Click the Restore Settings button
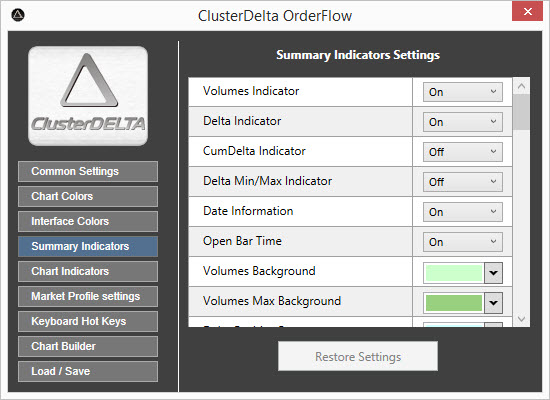550x400 pixels. (358, 356)
